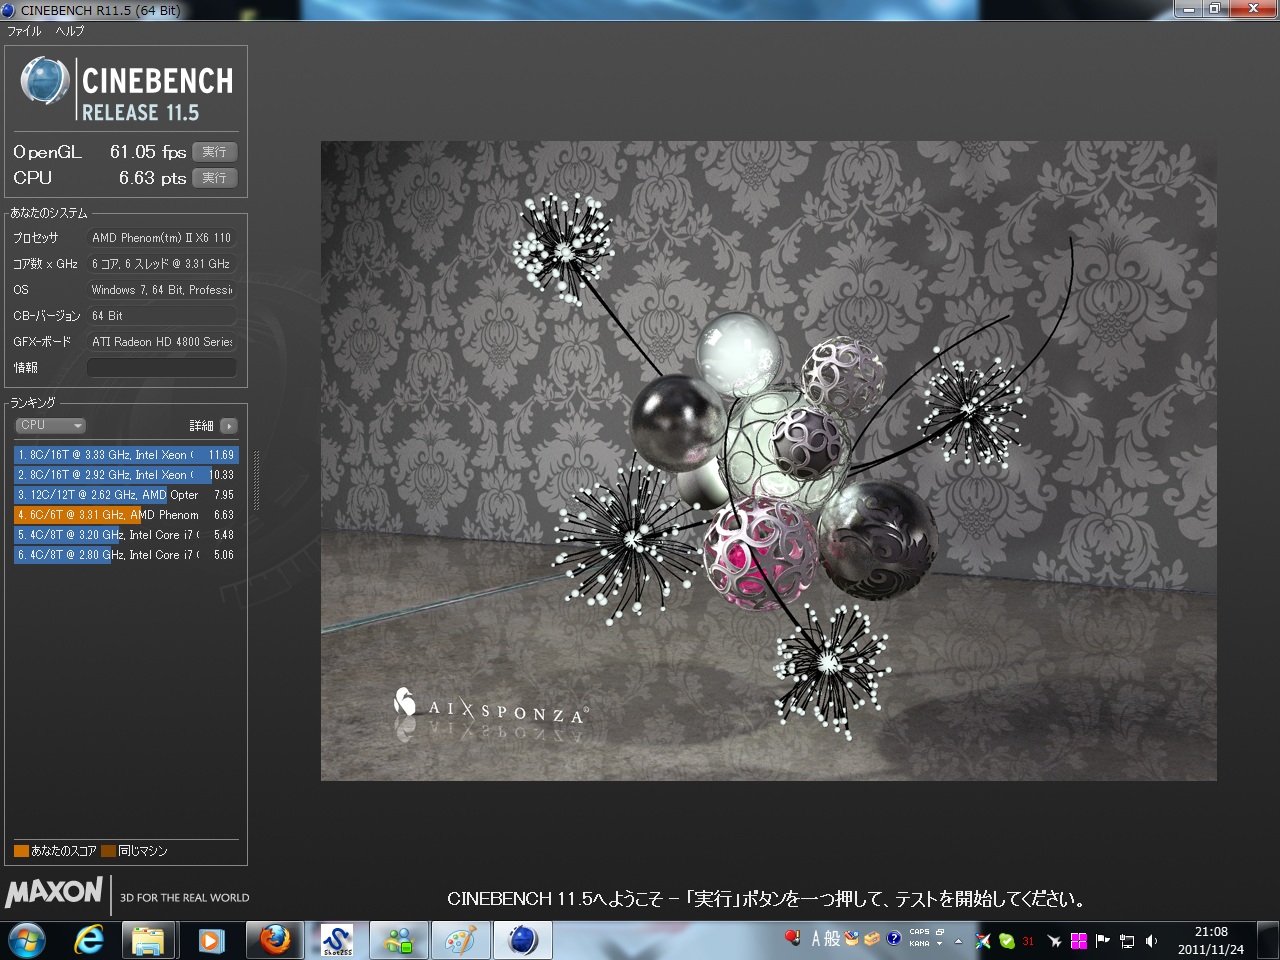Open the Windows Start menu orb
1280x960 pixels.
tap(27, 941)
